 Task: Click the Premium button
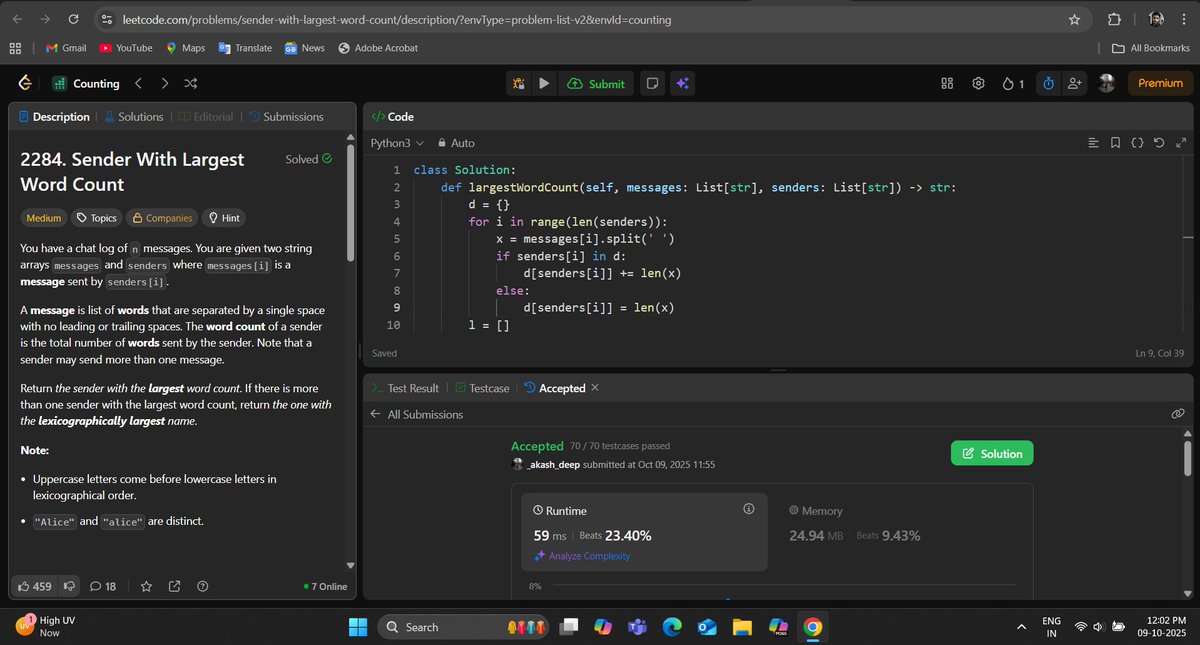1160,84
